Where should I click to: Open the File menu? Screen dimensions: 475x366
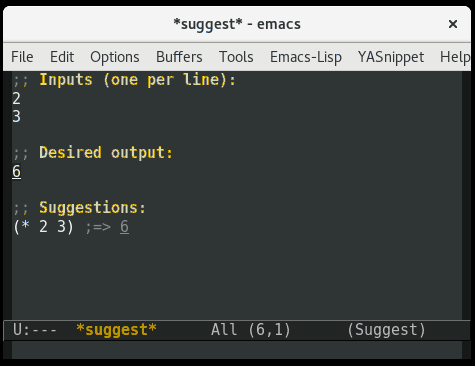click(x=22, y=57)
